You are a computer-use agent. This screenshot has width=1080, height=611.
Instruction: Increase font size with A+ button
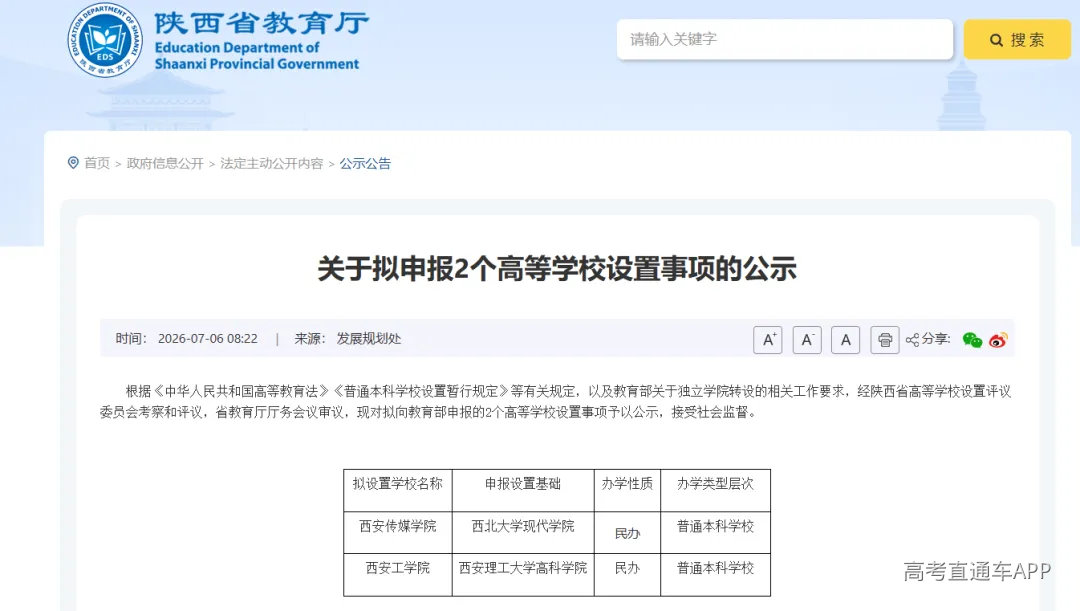tap(768, 340)
